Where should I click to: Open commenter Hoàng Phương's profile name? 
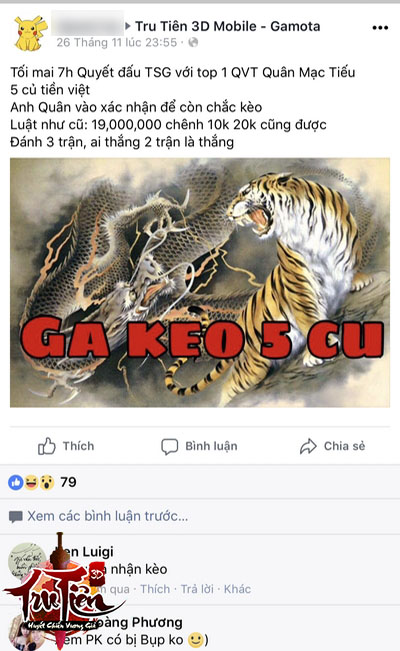pyautogui.click(x=141, y=622)
